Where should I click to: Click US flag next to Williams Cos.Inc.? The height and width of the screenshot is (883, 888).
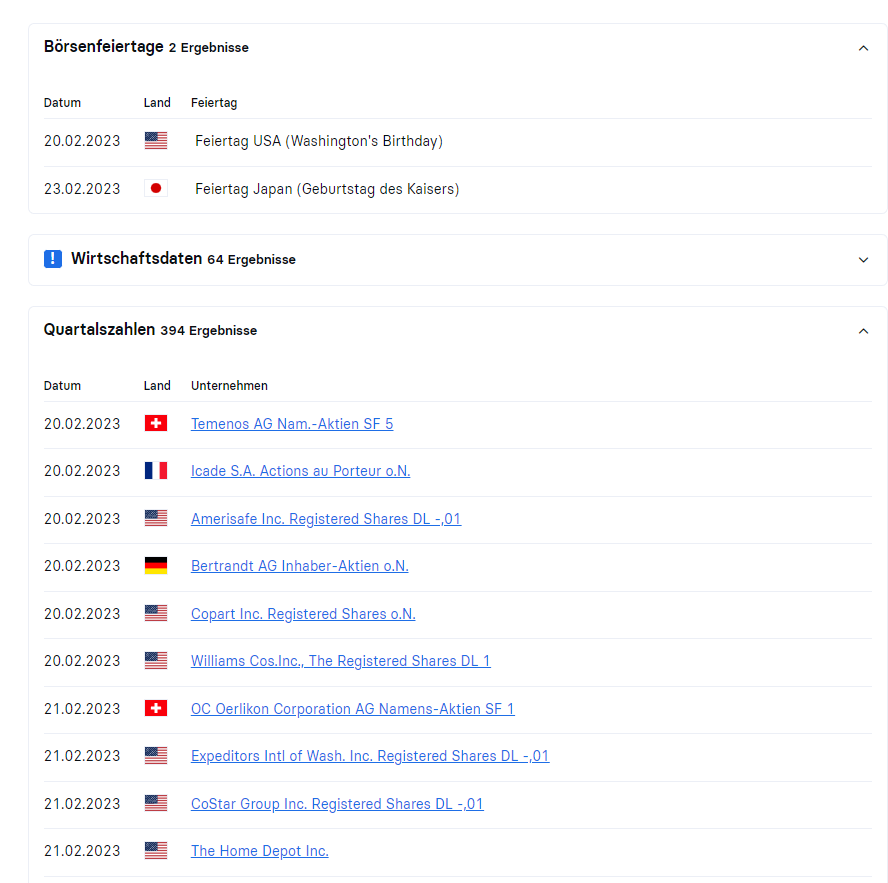coord(156,660)
